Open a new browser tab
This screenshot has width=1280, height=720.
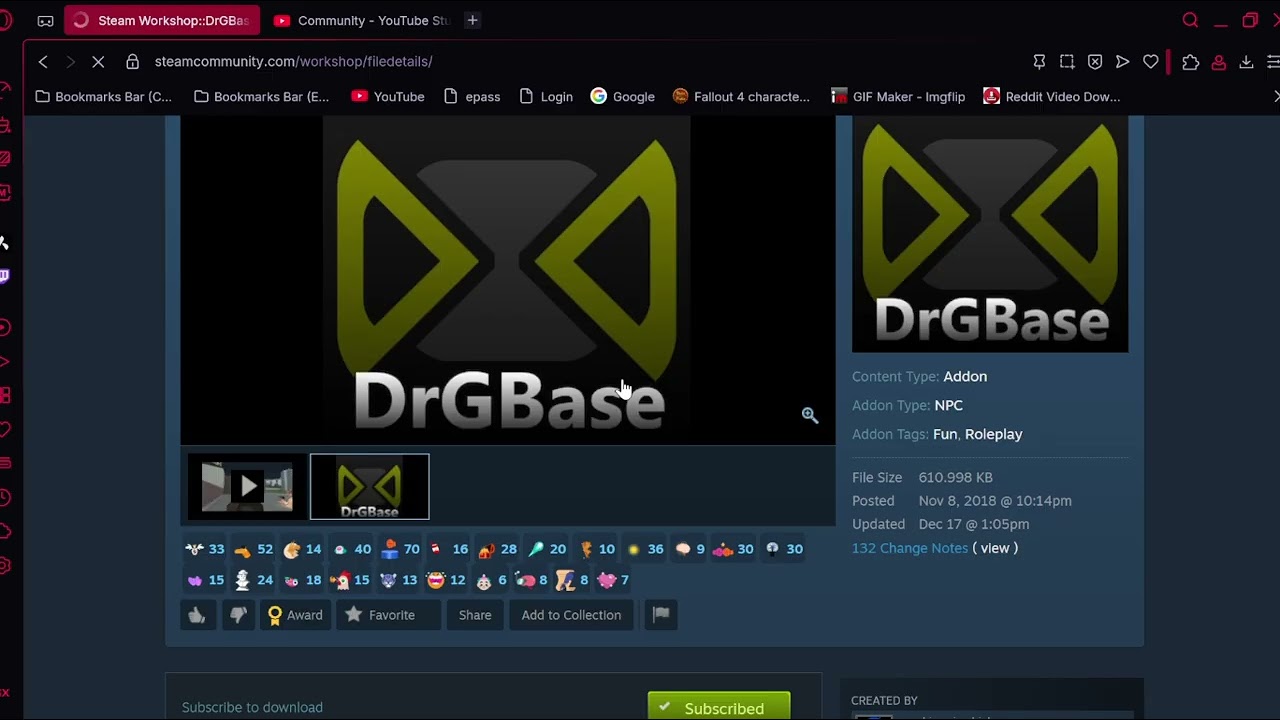tap(472, 20)
